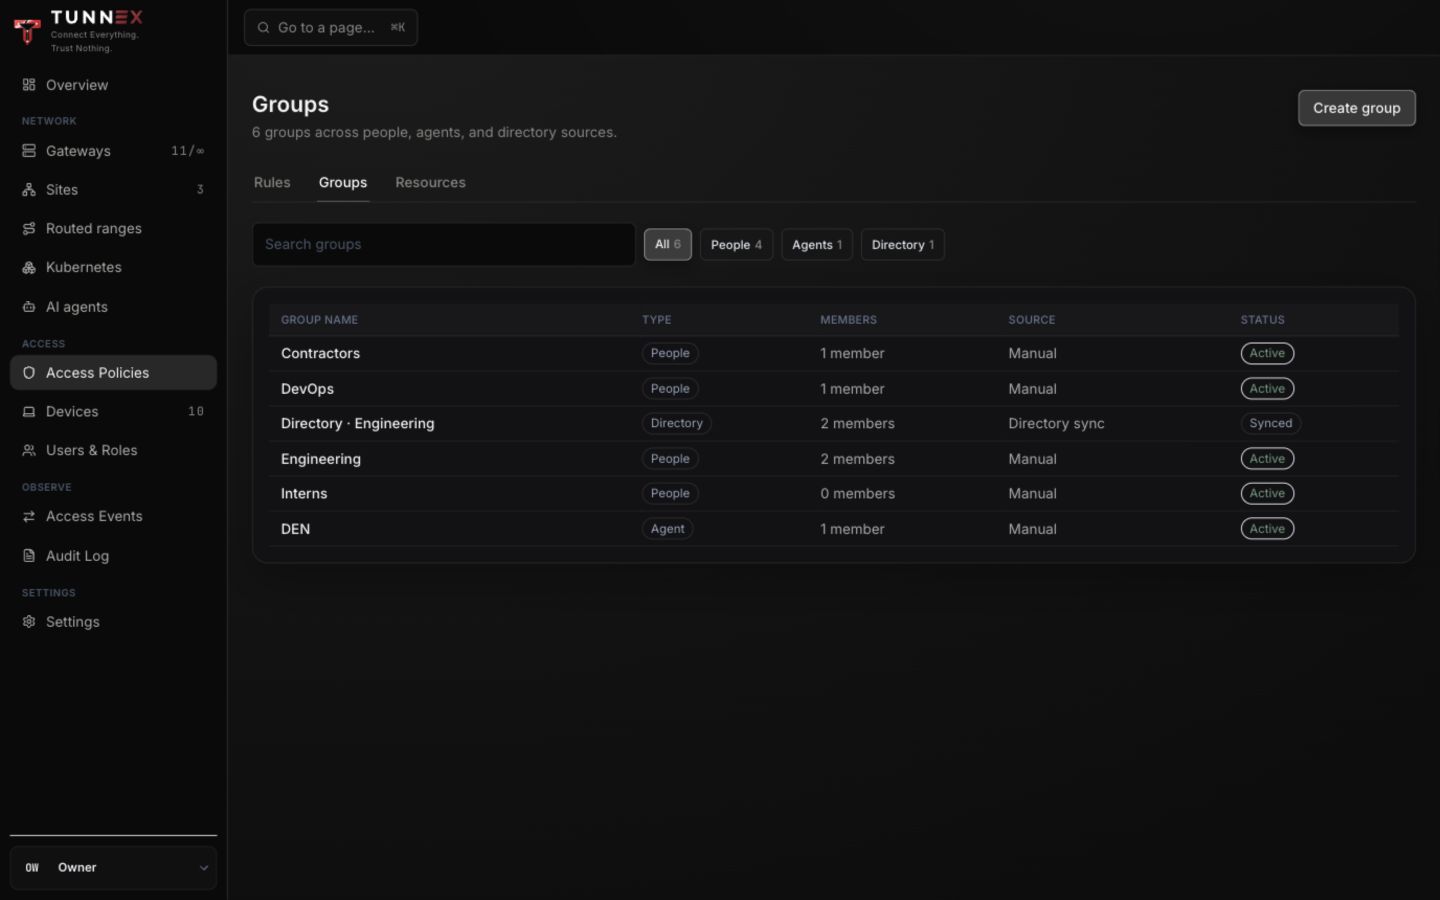
Task: Open the Engineering group row name
Action: click(321, 459)
